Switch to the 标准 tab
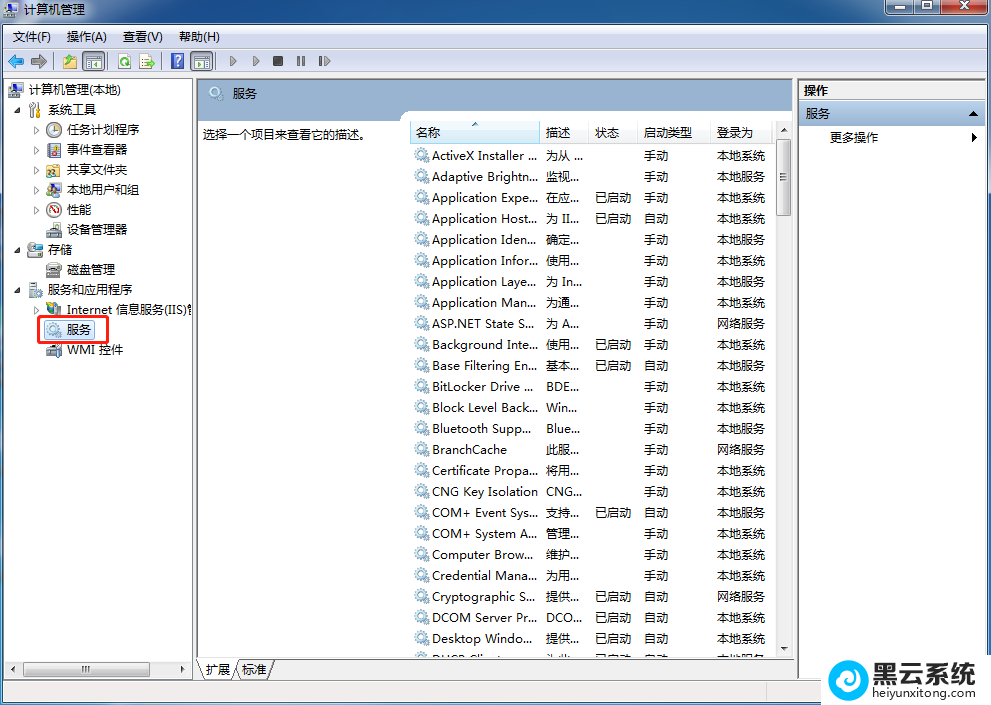The width and height of the screenshot is (991, 705). [x=254, y=670]
